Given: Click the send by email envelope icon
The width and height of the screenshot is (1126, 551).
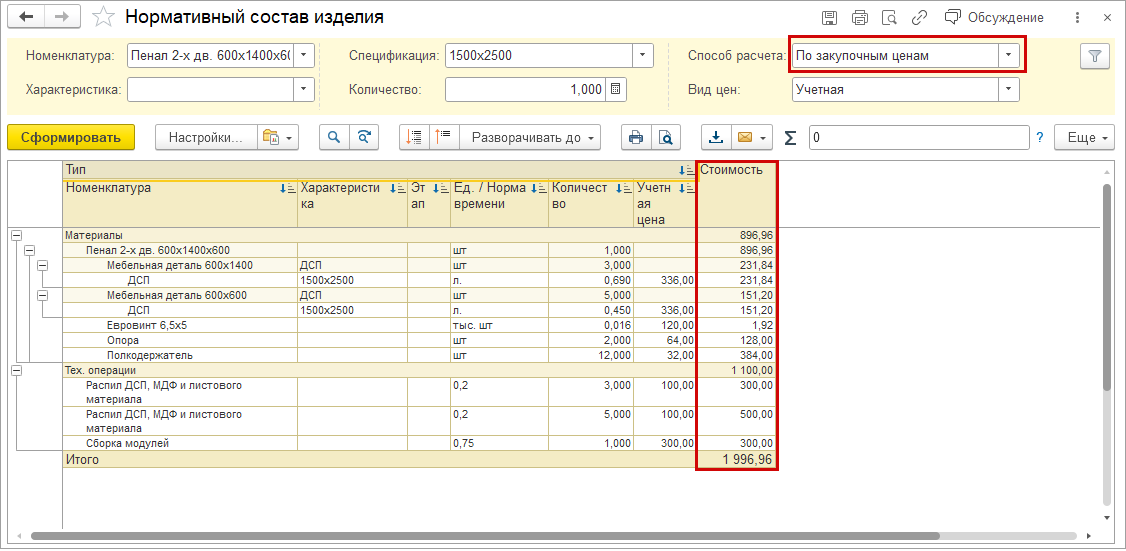Looking at the screenshot, I should coord(744,137).
